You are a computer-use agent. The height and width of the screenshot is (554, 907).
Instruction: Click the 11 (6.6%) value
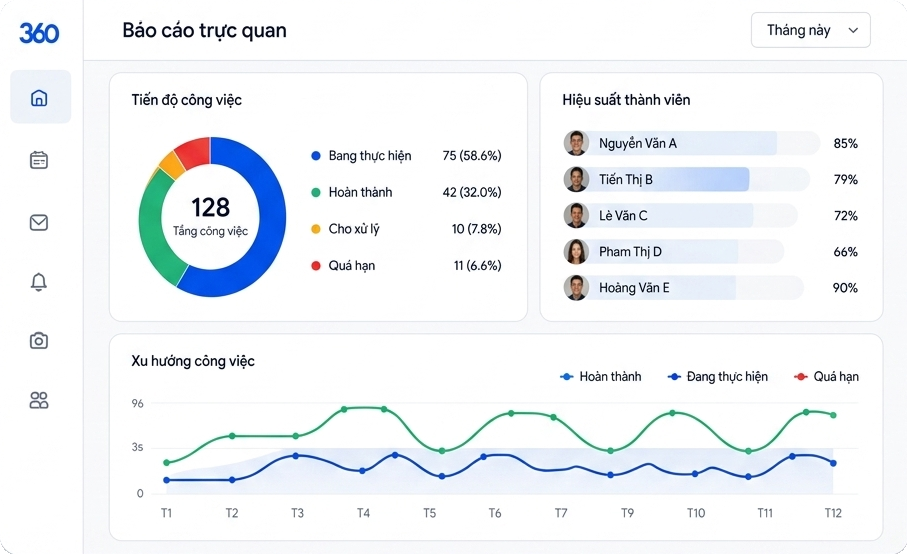click(x=478, y=265)
